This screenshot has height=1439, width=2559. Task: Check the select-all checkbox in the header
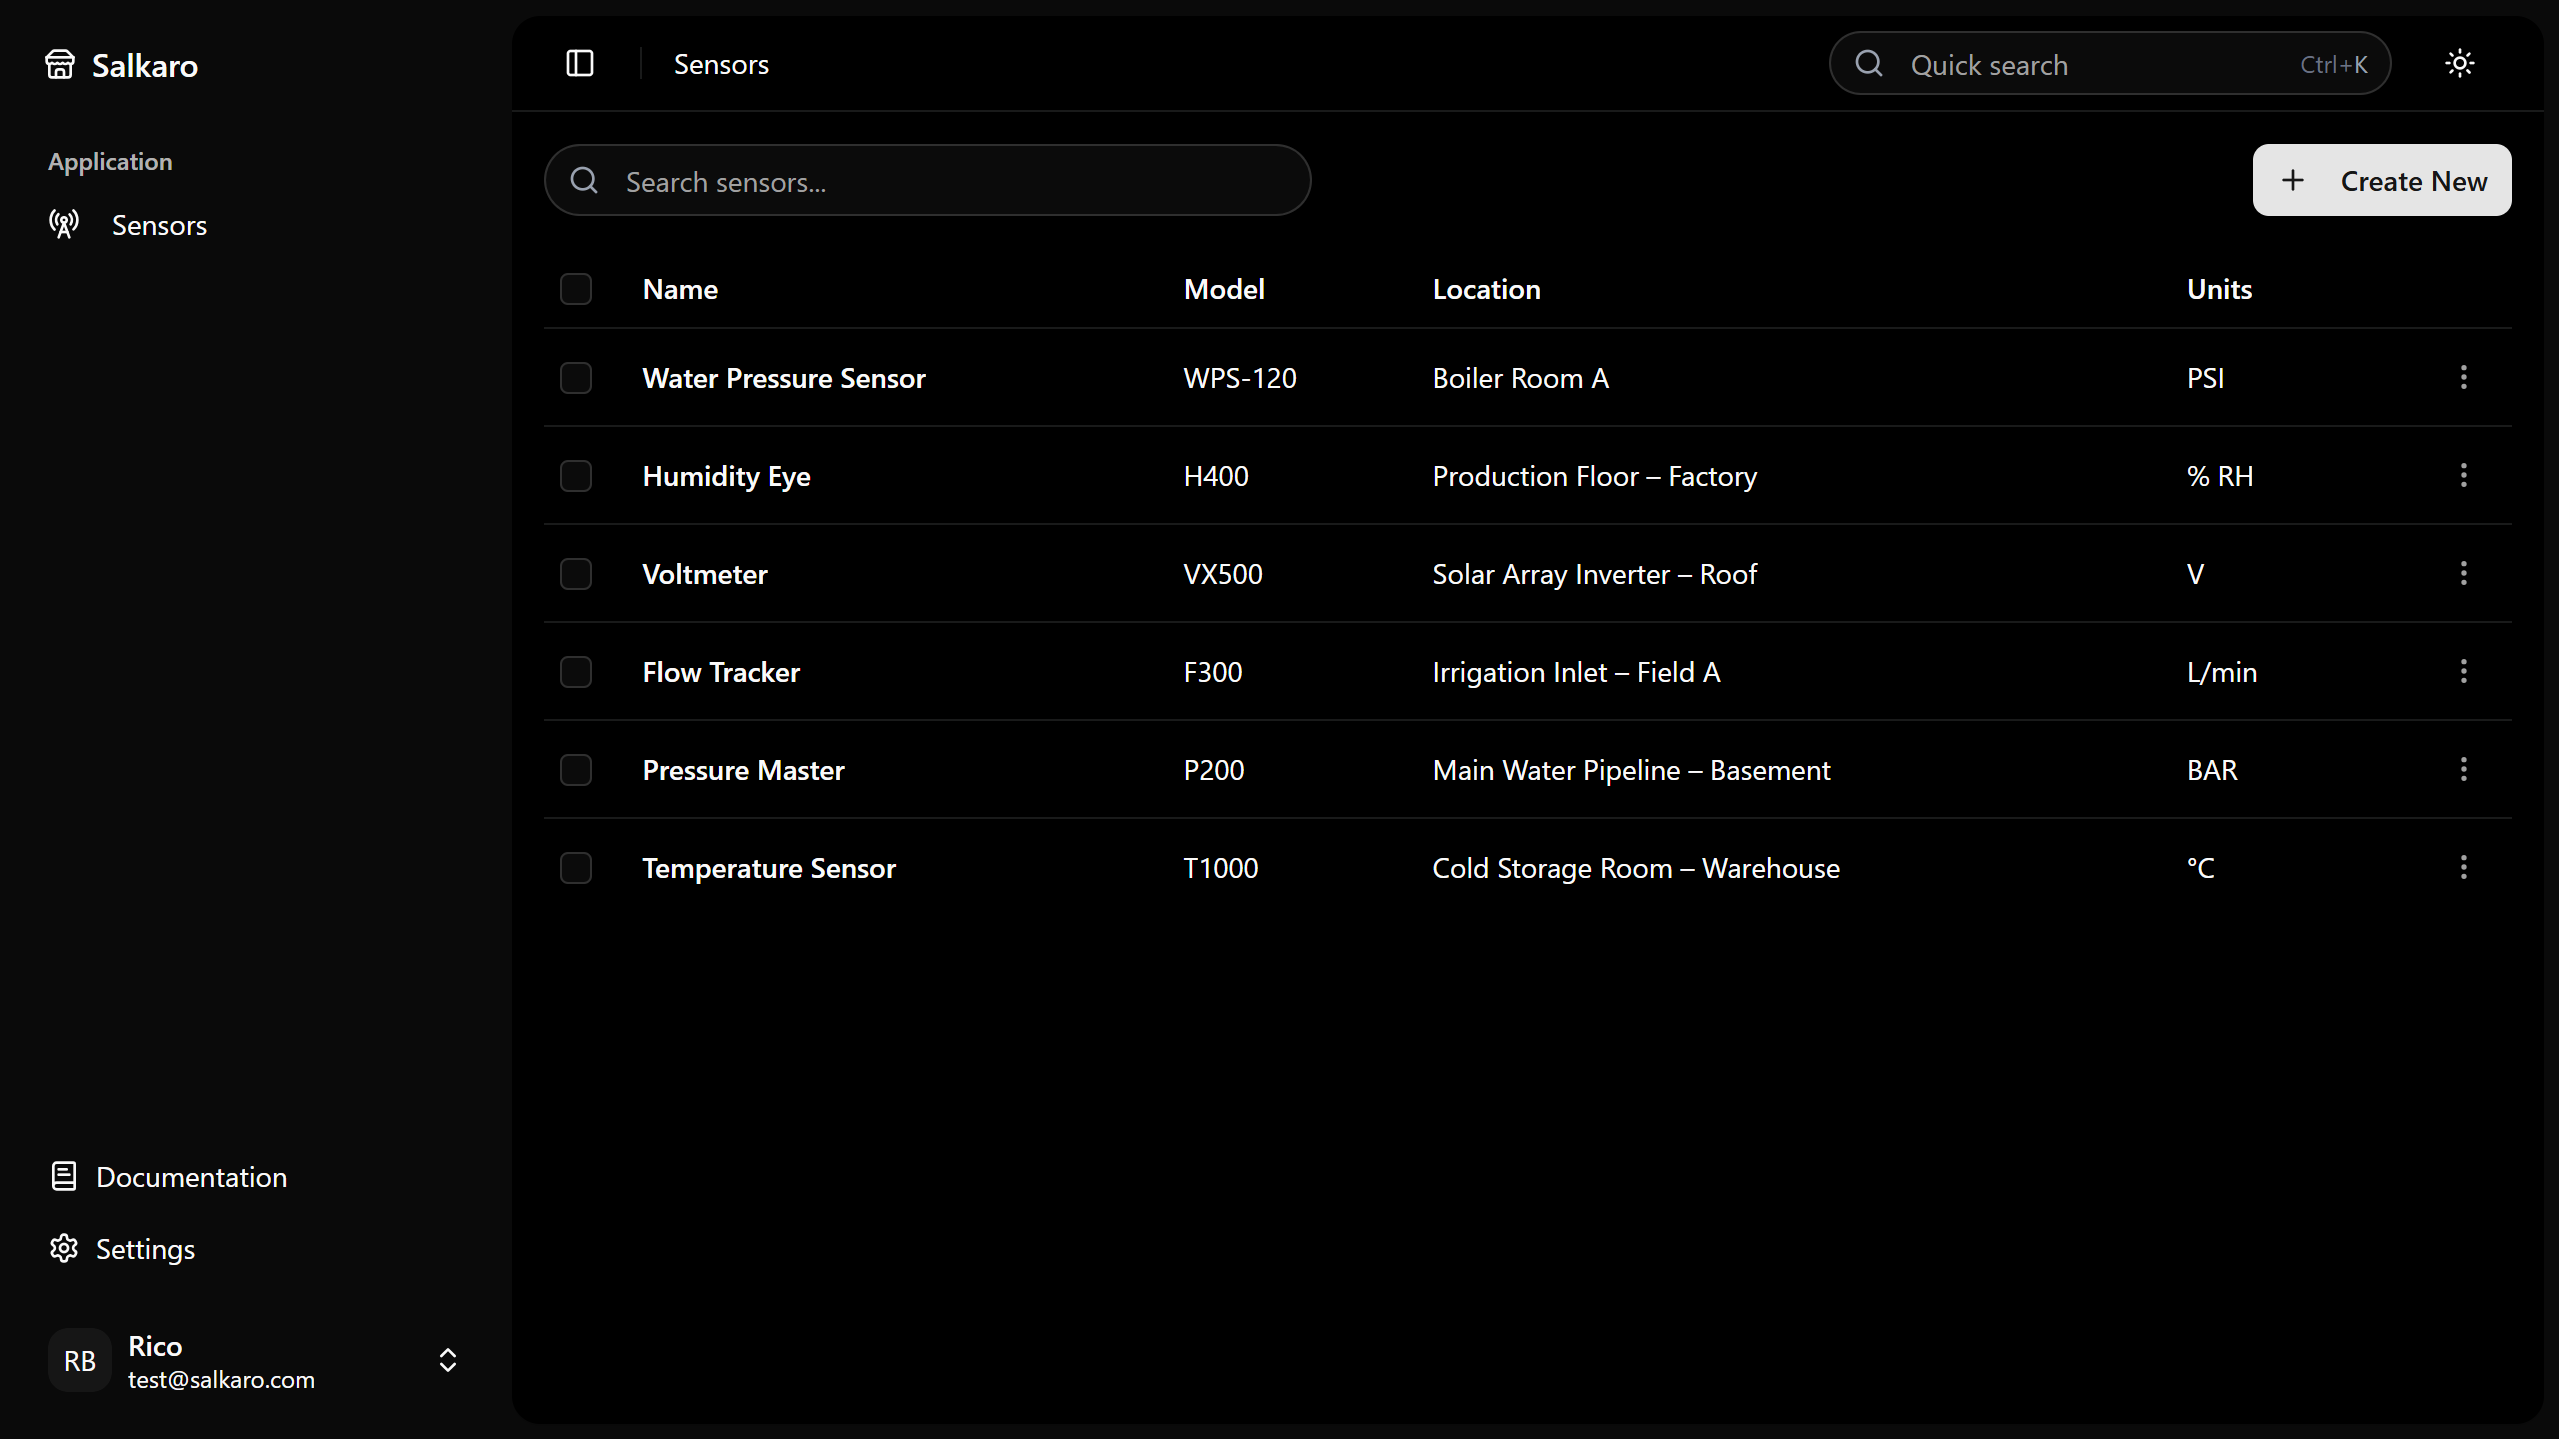coord(576,289)
